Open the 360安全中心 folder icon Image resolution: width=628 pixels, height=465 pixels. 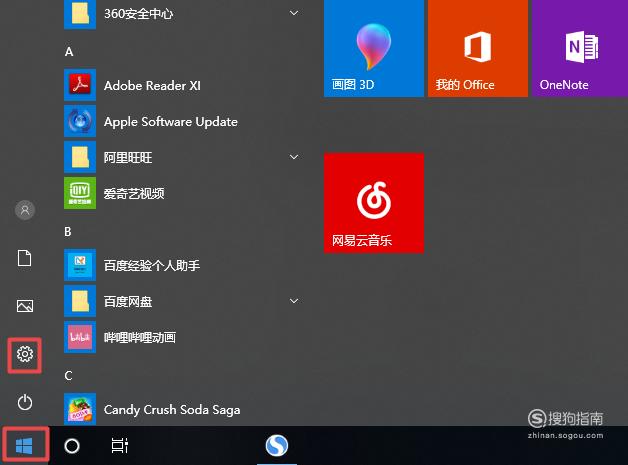coord(80,14)
